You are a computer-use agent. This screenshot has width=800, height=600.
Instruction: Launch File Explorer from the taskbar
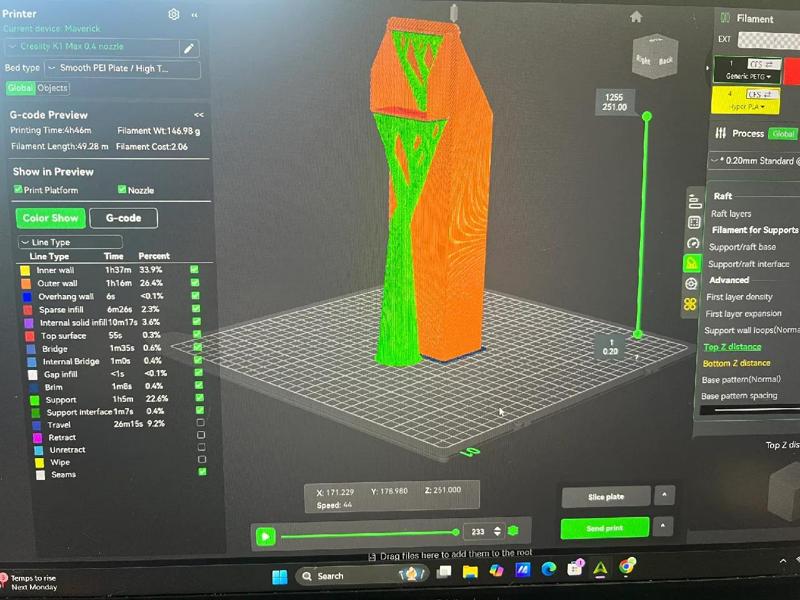(x=470, y=570)
